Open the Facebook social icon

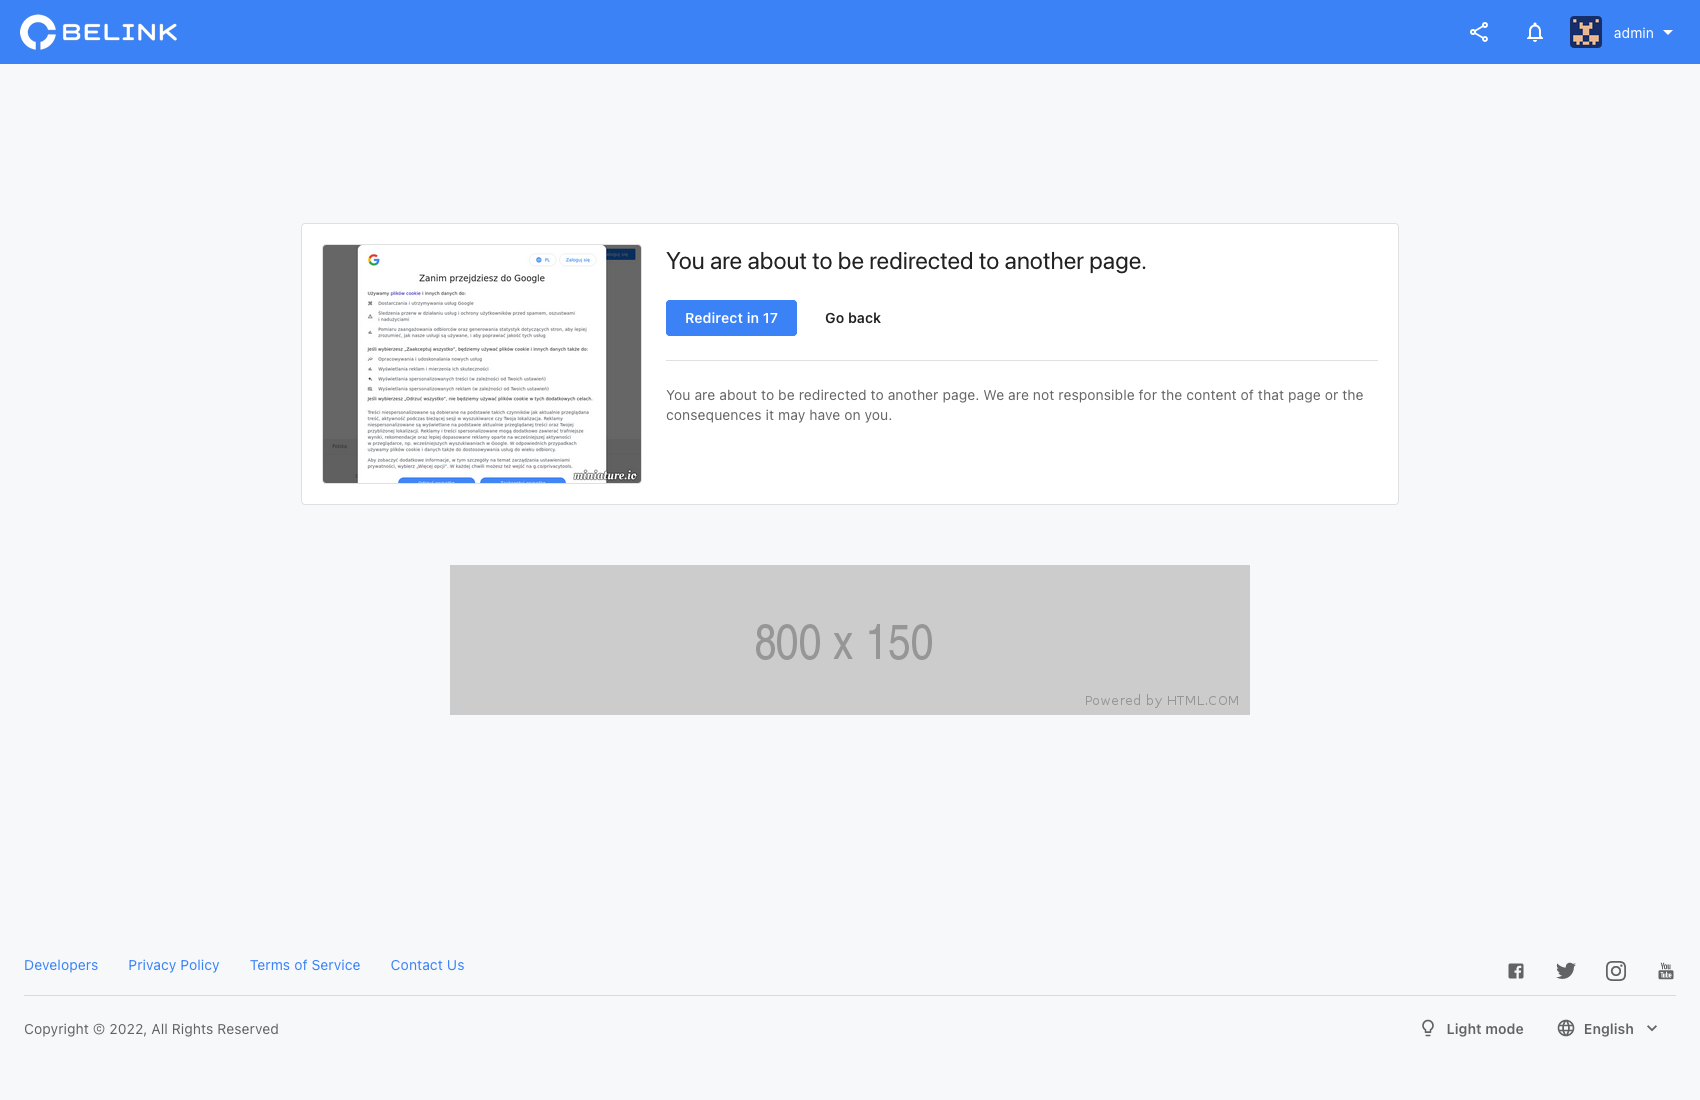(x=1516, y=971)
